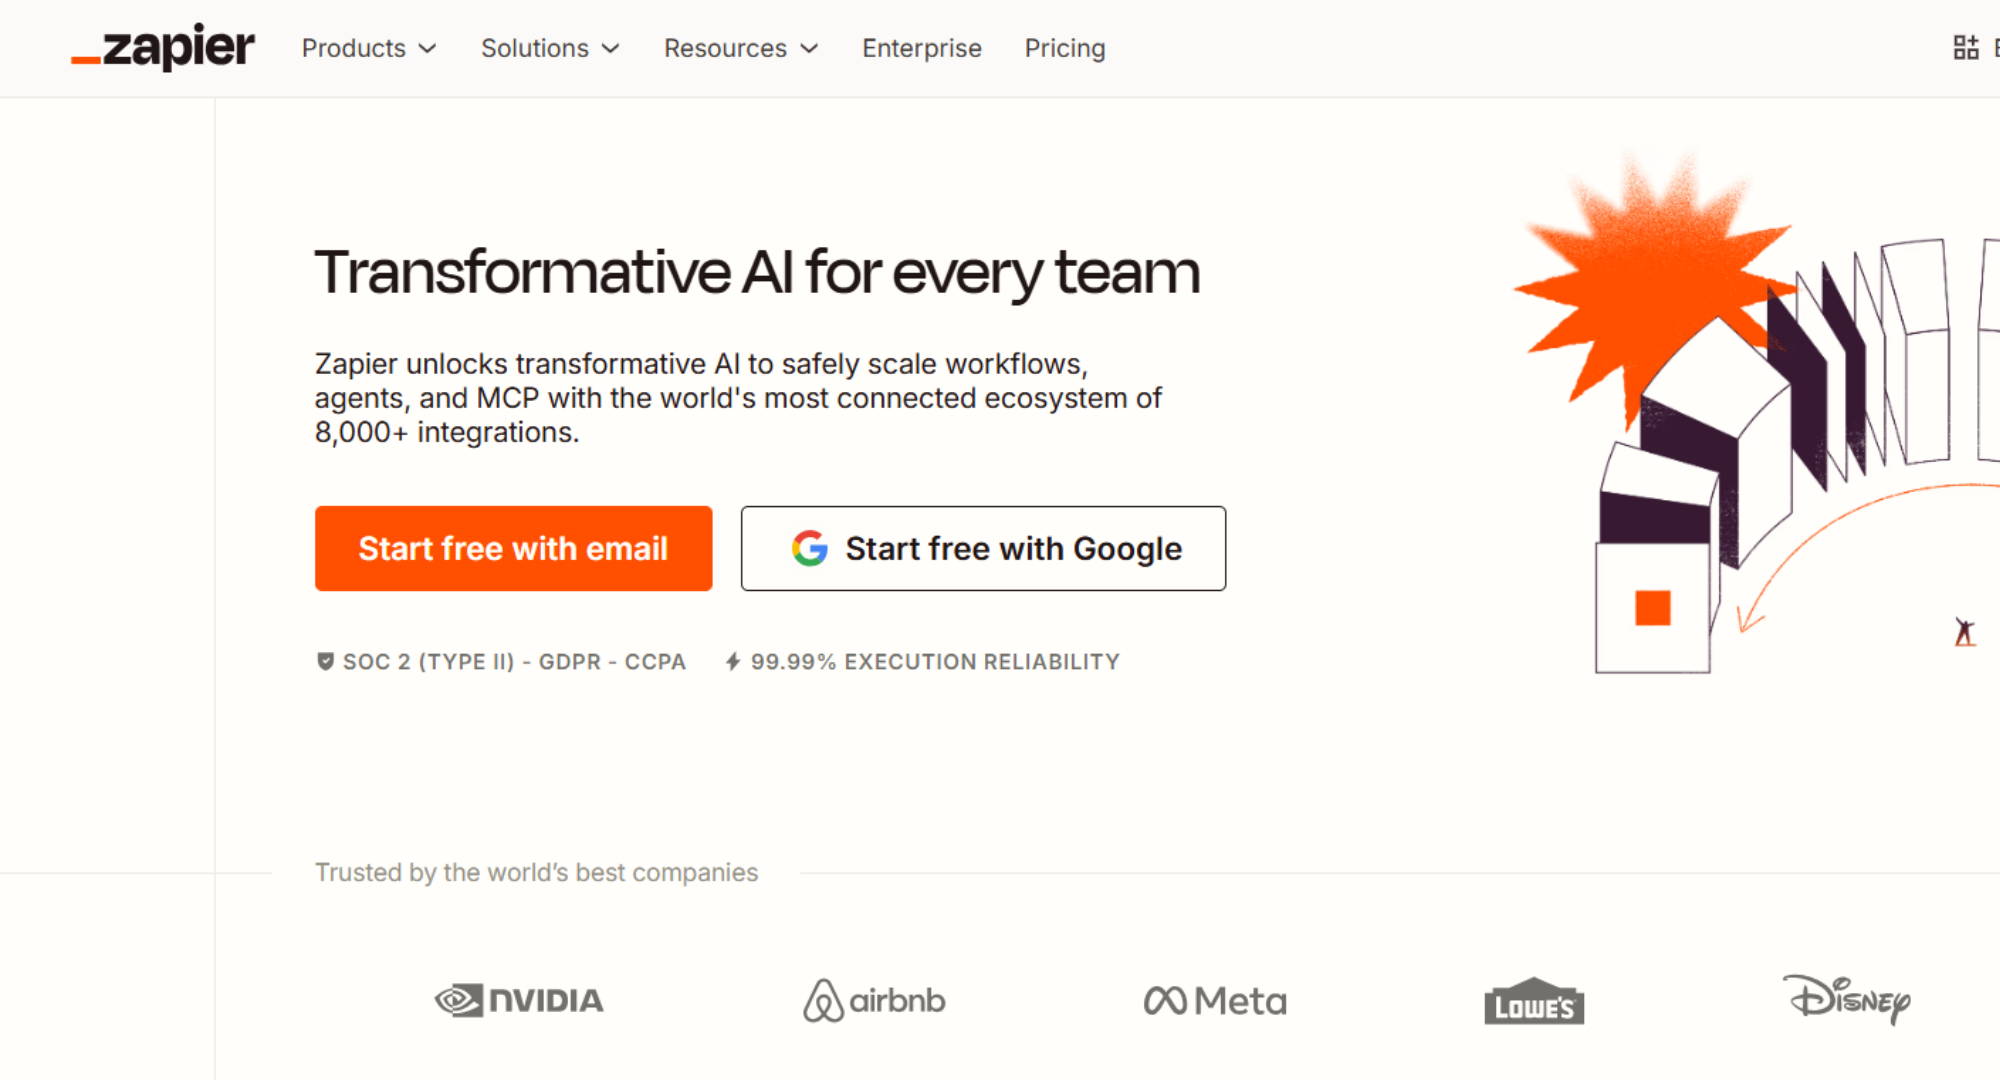Click the Zapier logo

(163, 48)
